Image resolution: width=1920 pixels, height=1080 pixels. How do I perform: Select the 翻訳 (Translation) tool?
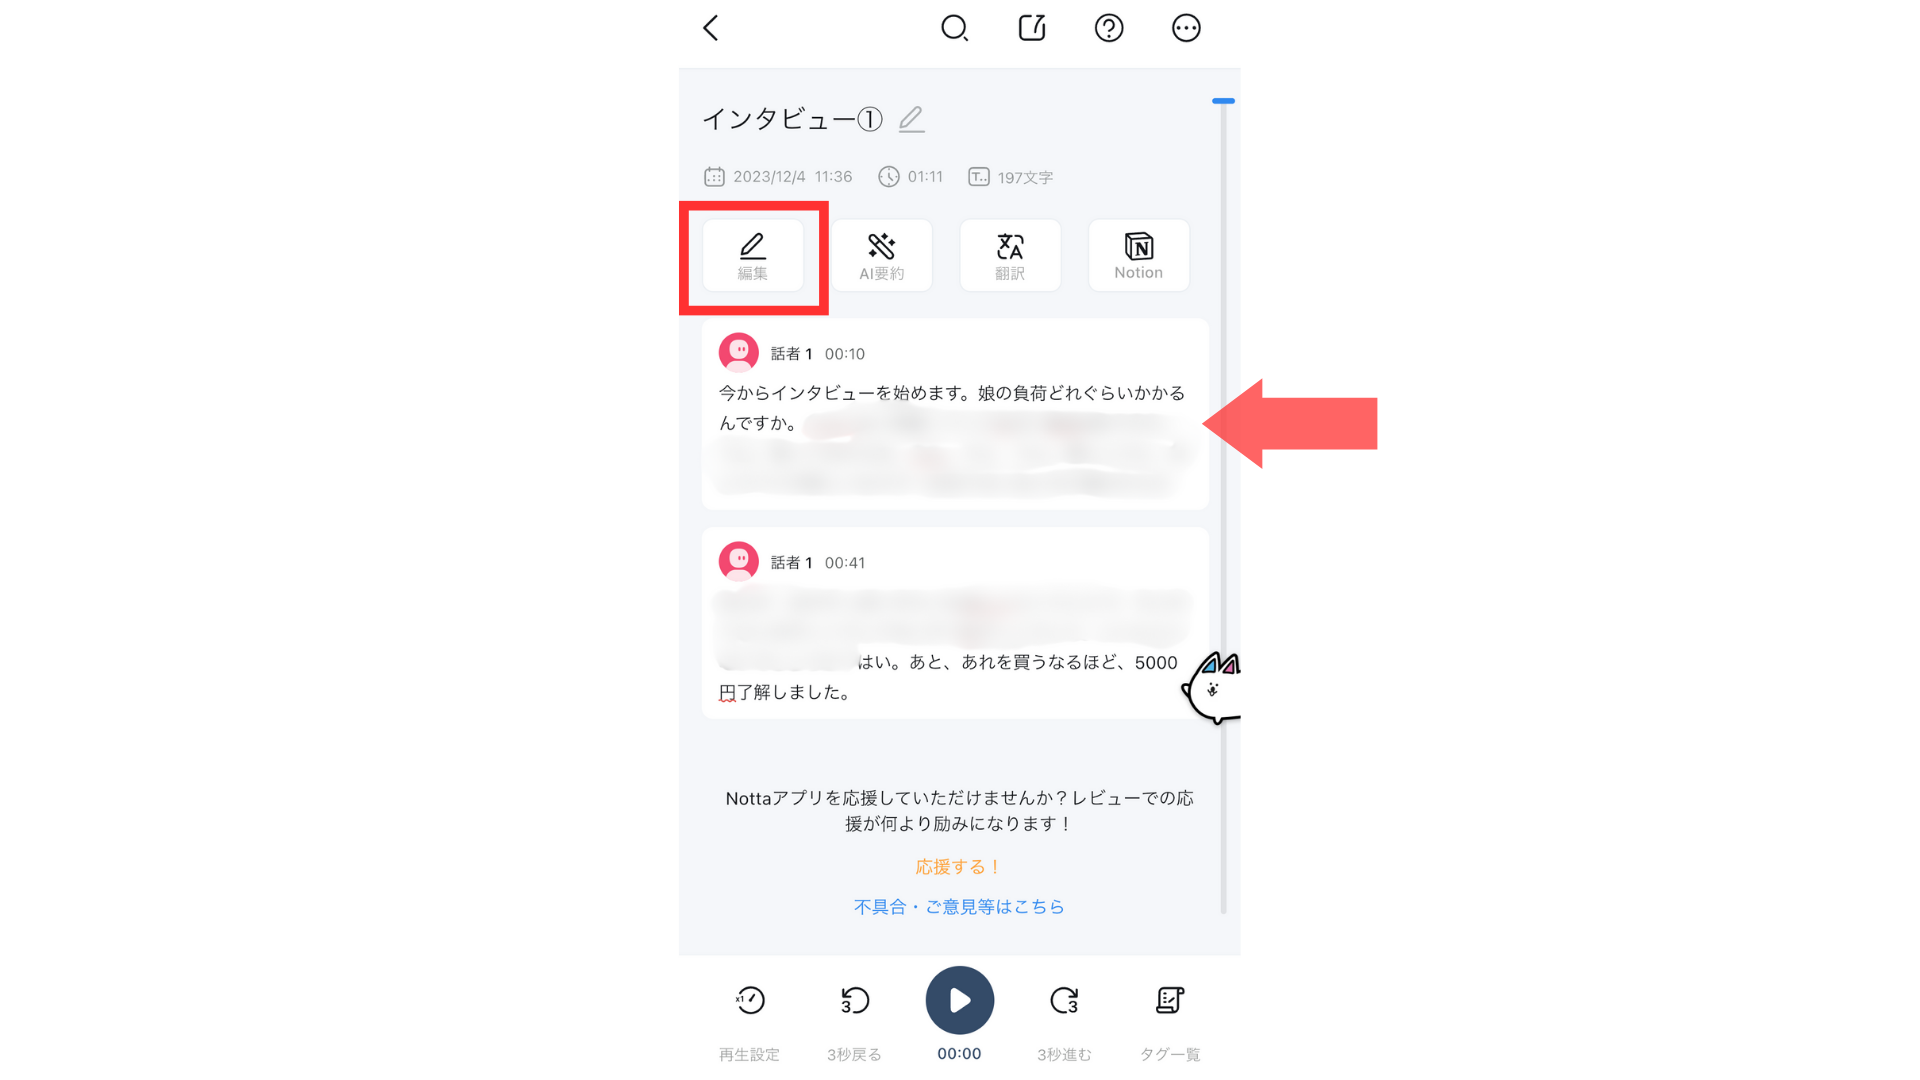(x=1010, y=255)
